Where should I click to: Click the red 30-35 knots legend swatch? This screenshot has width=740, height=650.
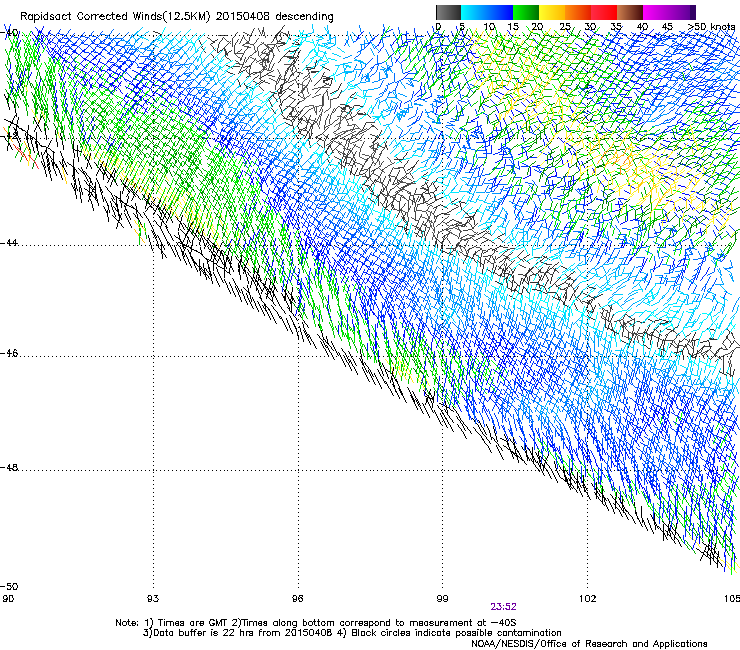604,12
